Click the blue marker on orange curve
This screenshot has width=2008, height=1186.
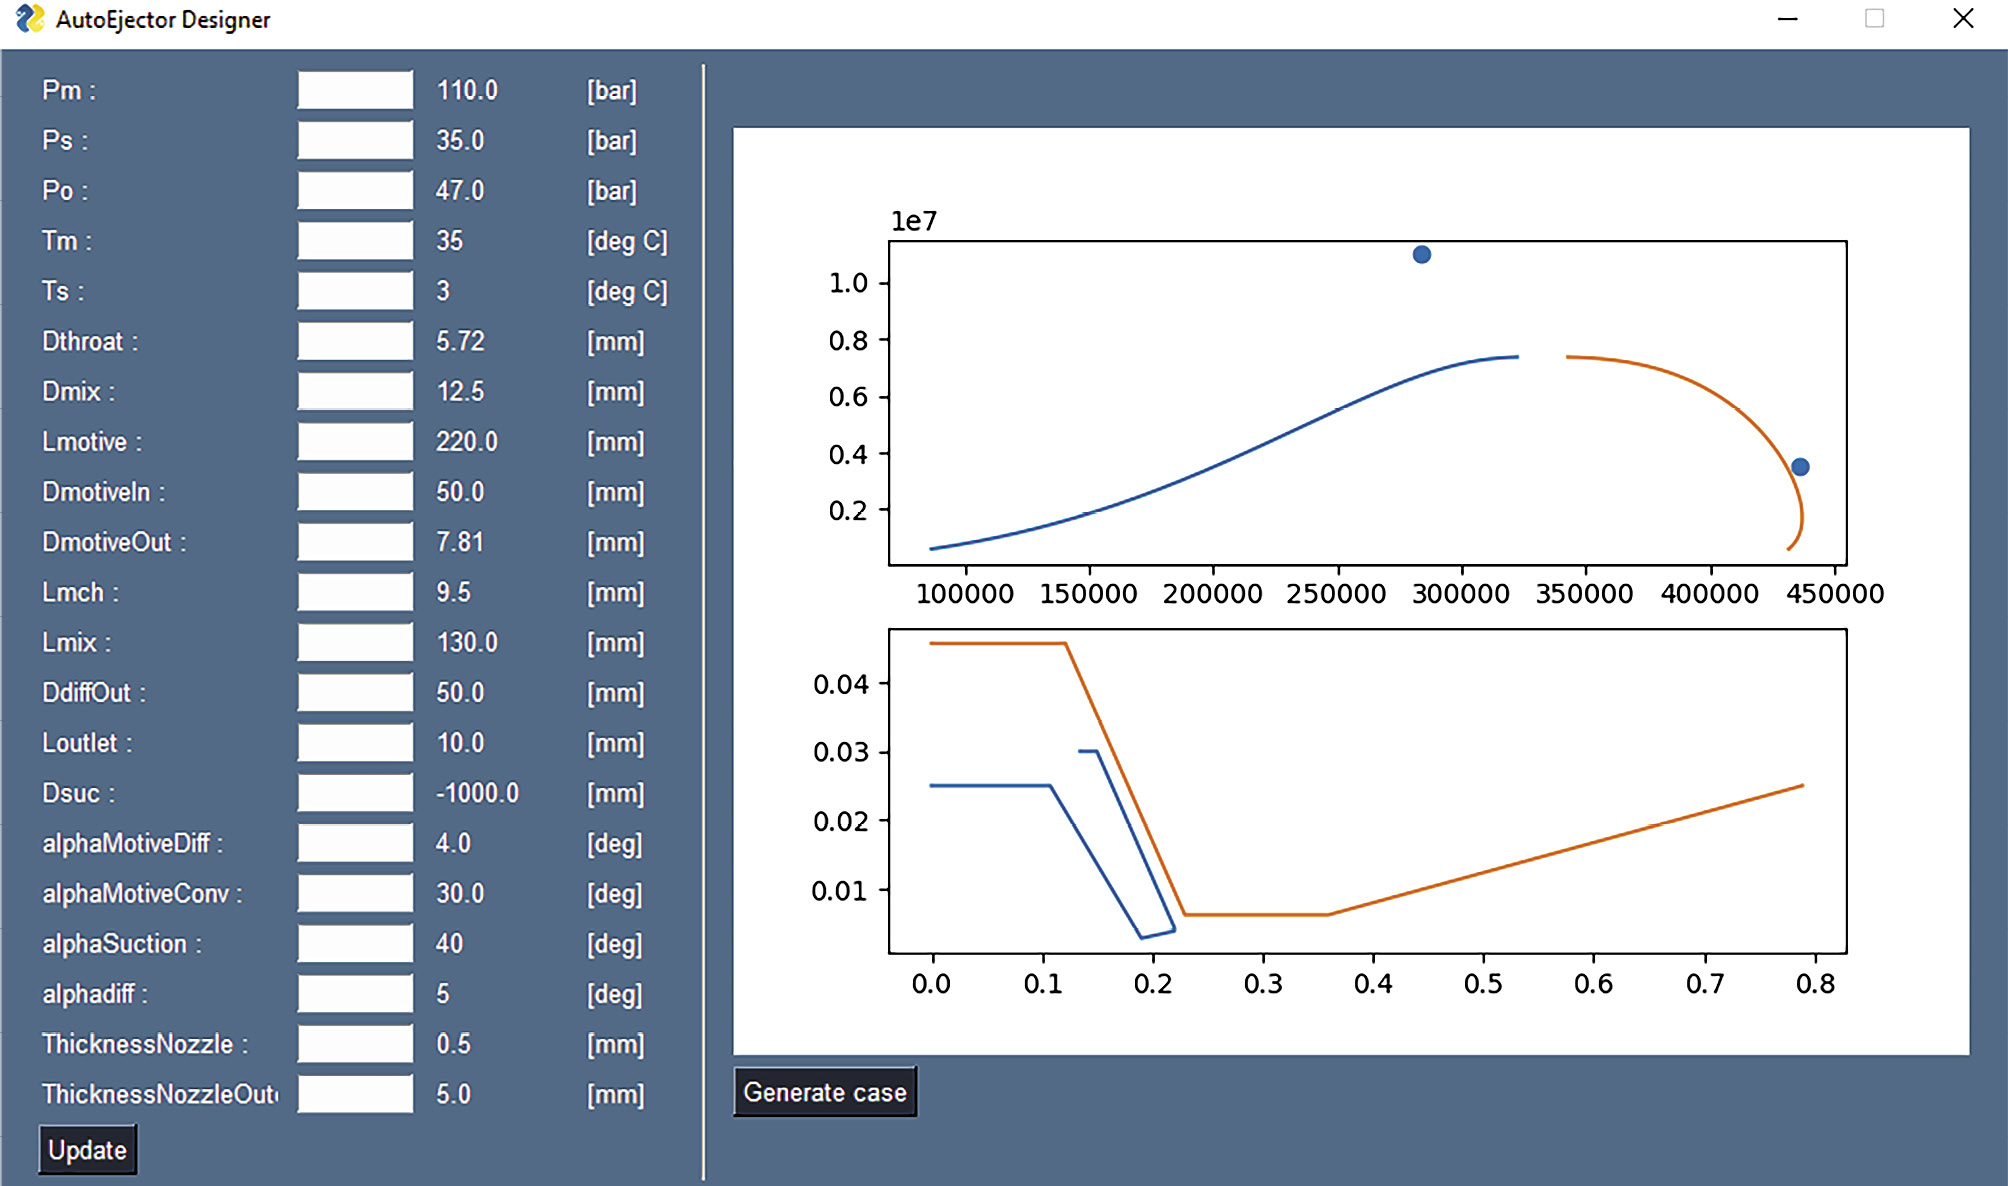coord(1800,467)
